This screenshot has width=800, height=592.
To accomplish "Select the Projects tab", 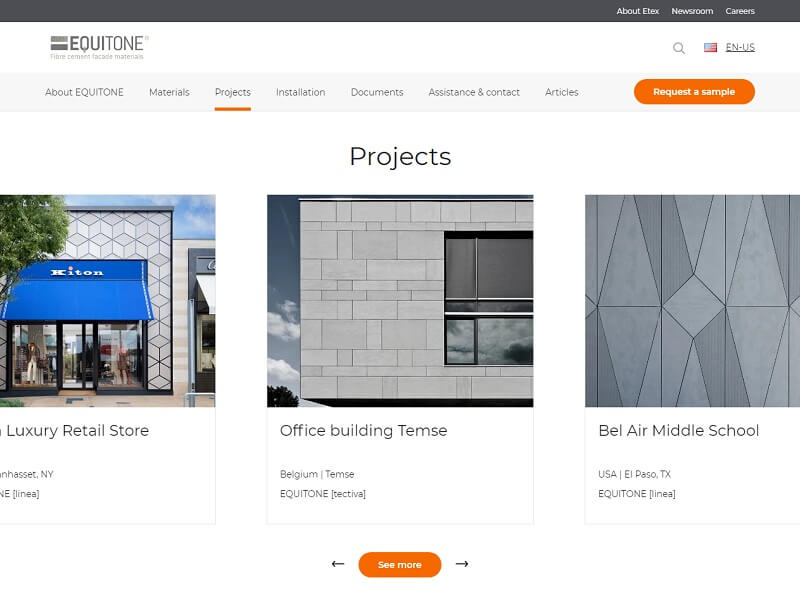I will pyautogui.click(x=232, y=92).
